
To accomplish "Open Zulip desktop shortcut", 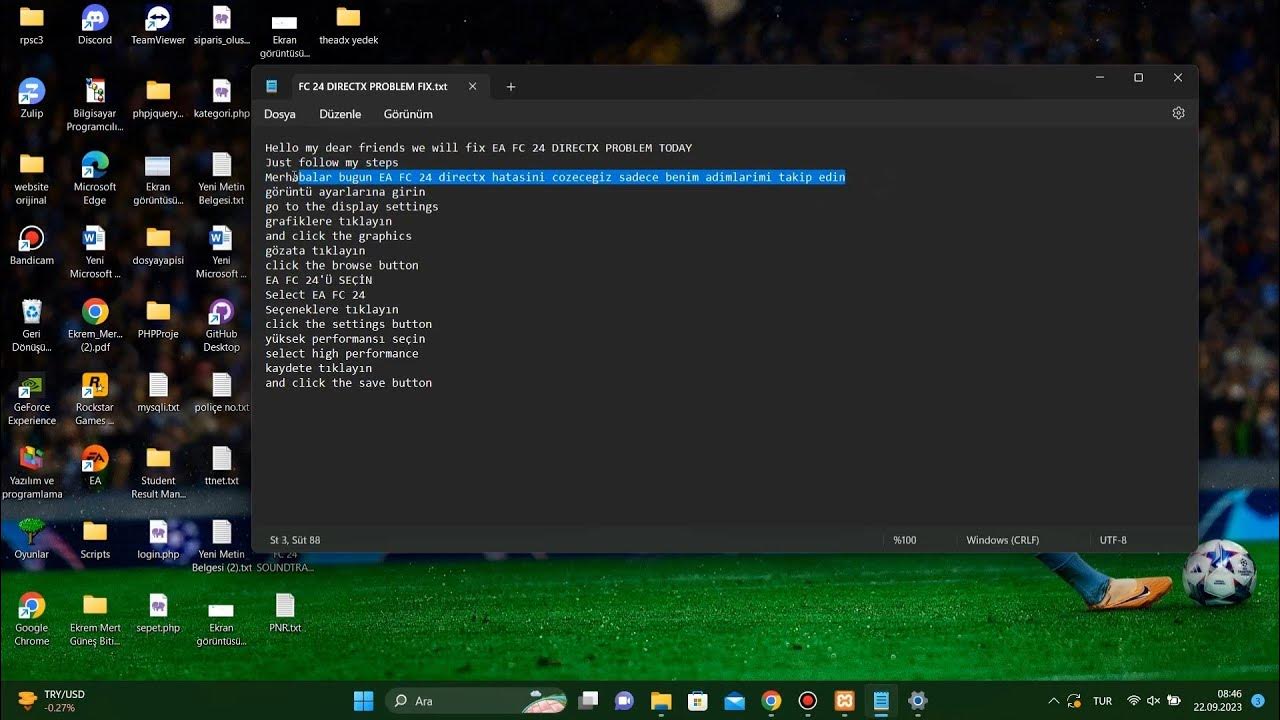I will pyautogui.click(x=31, y=99).
